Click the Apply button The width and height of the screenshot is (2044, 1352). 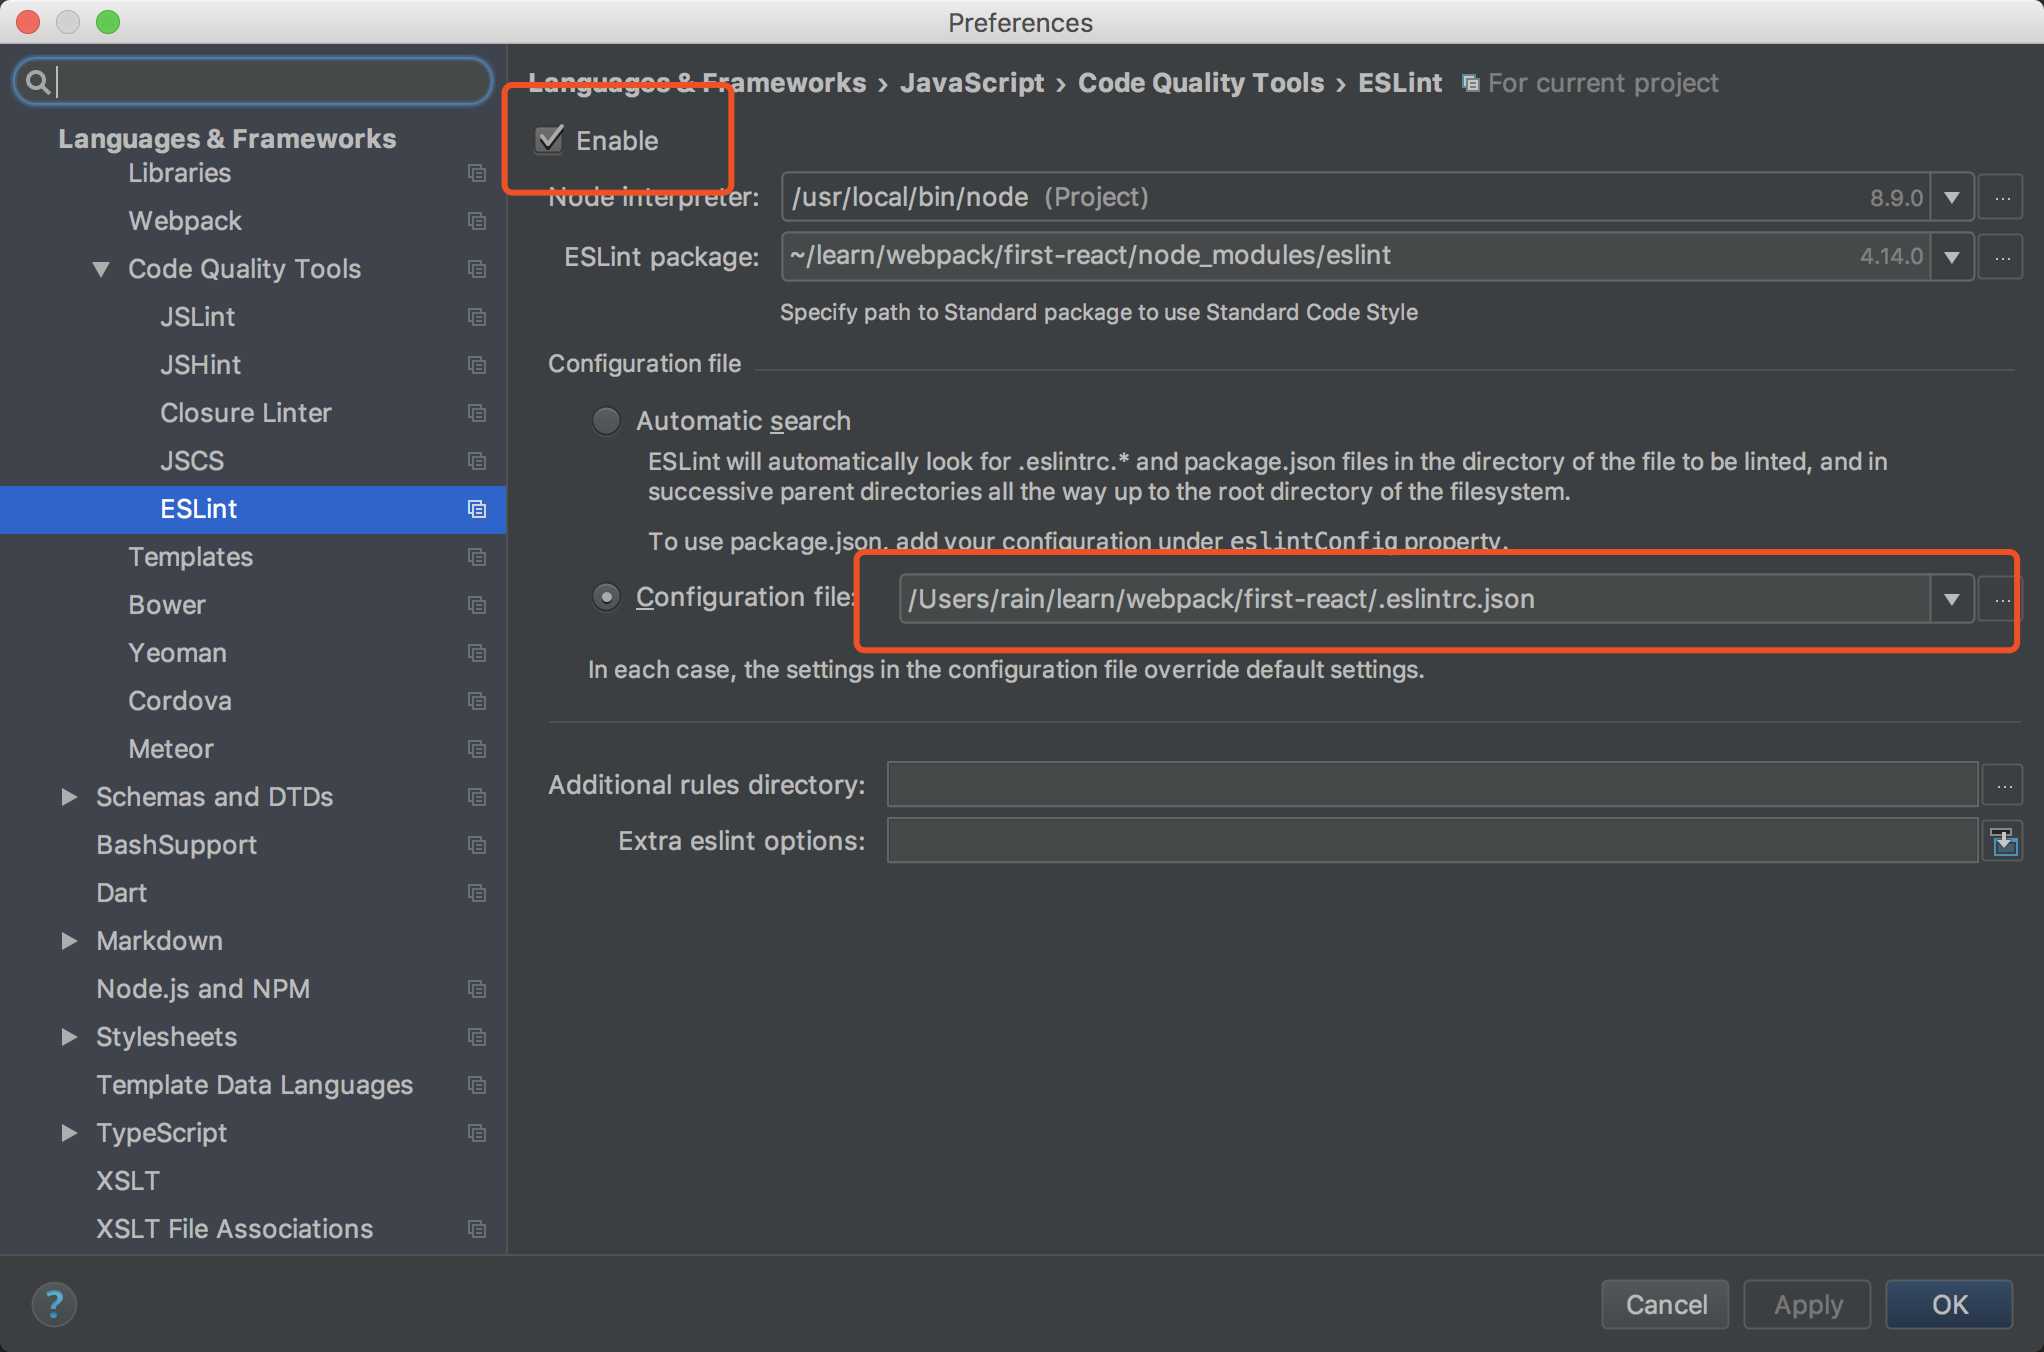tap(1807, 1304)
